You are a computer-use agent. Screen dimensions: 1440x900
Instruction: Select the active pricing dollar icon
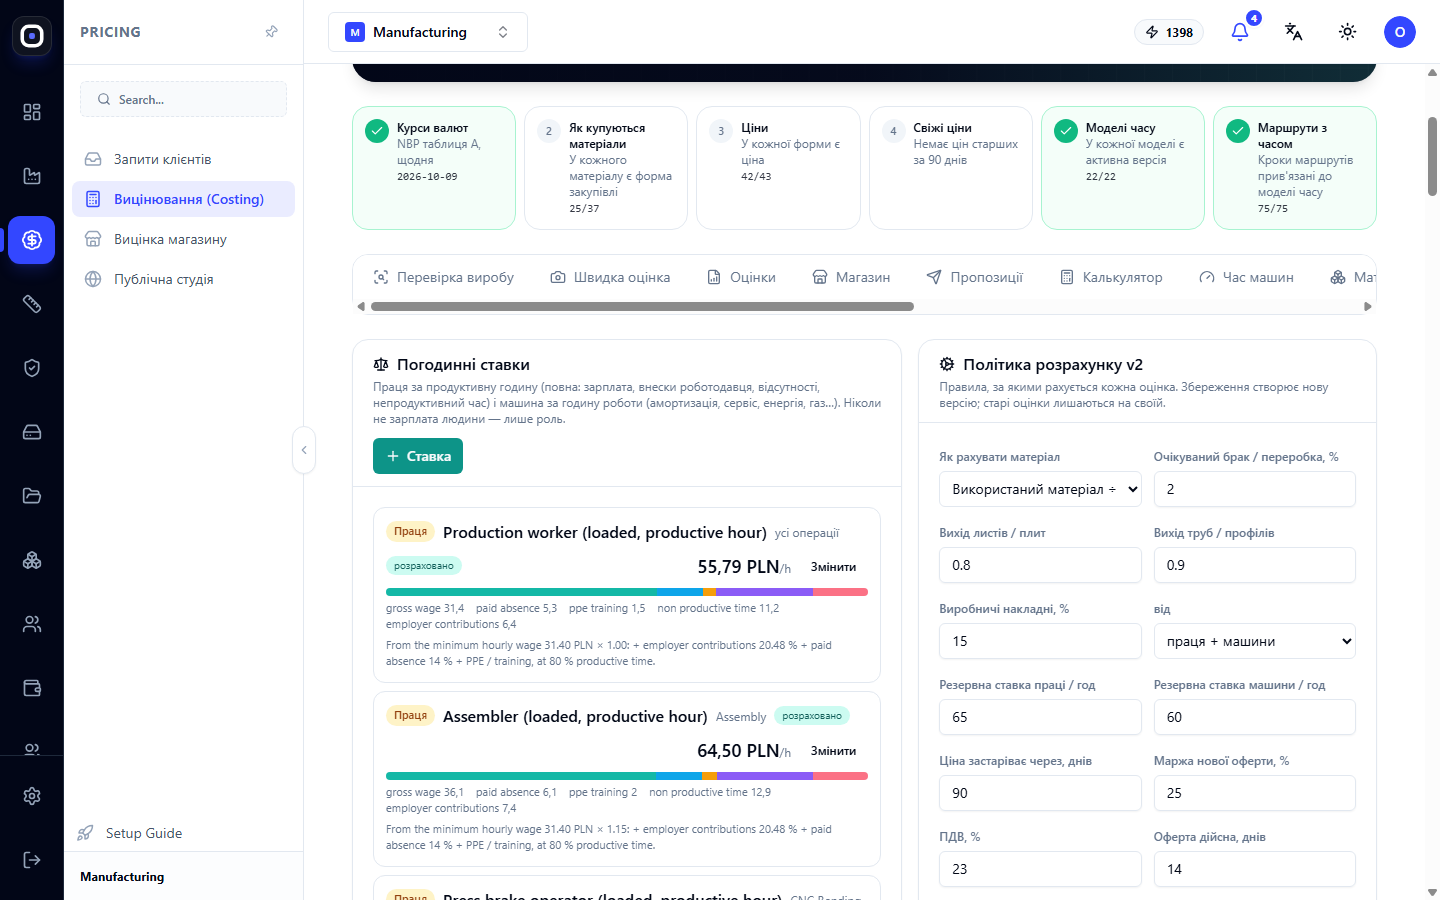click(32, 240)
